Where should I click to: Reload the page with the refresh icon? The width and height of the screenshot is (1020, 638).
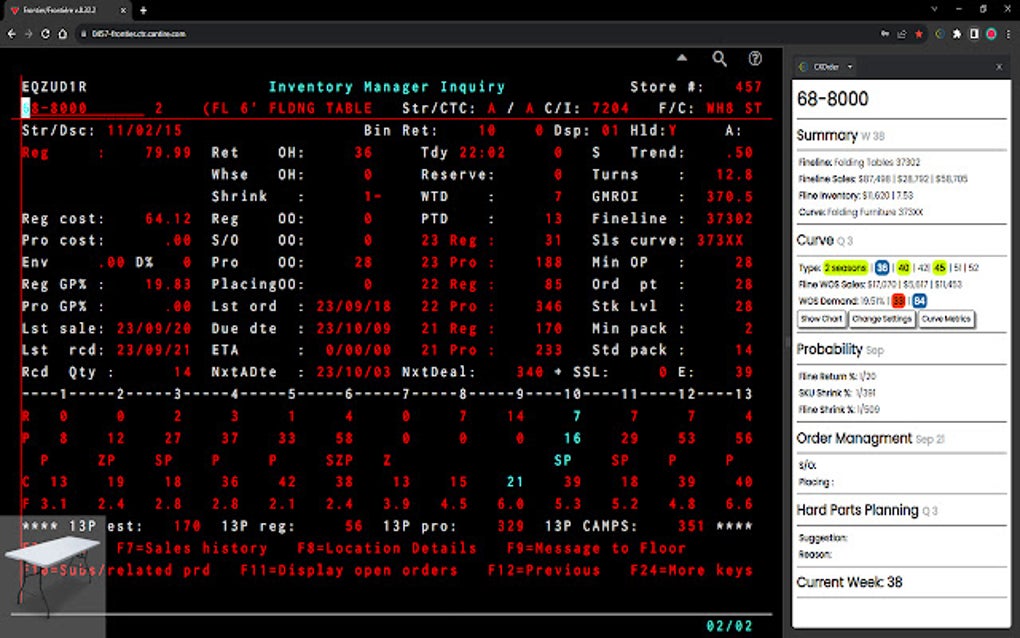point(46,33)
